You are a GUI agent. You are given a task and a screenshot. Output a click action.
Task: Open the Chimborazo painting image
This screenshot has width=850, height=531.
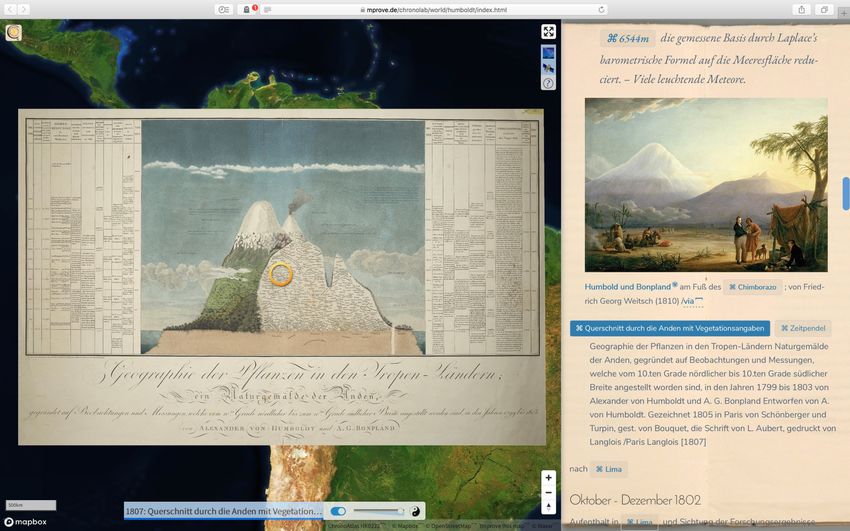click(706, 185)
